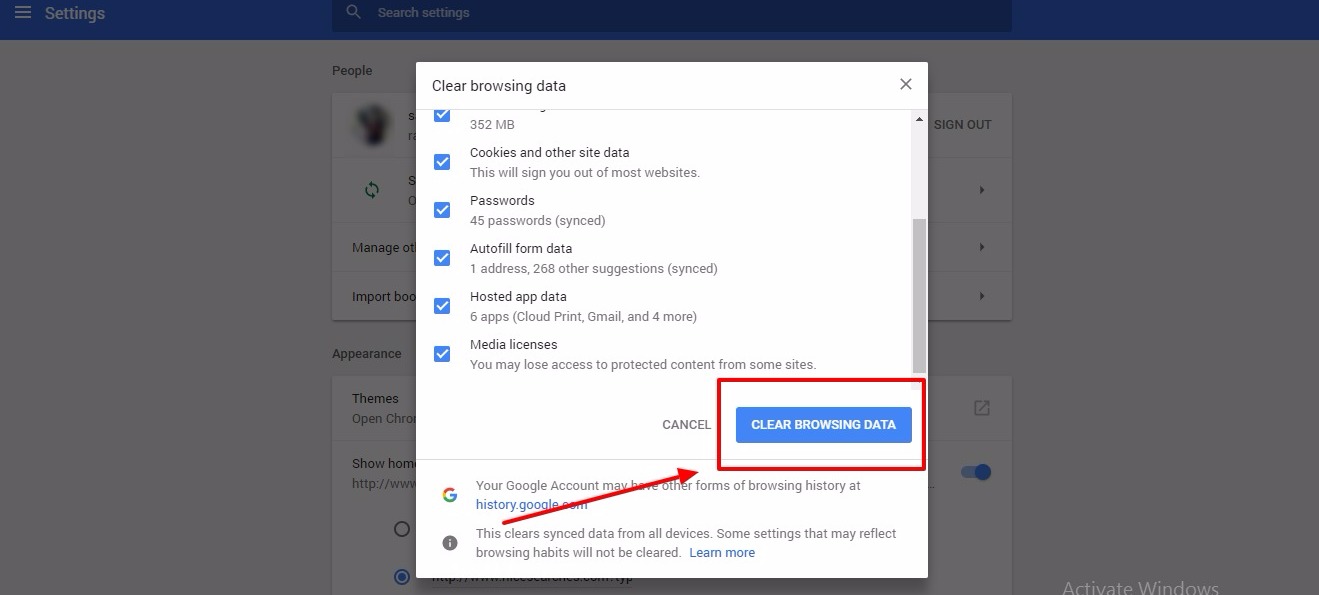Click the 45 passwords (synced) text
This screenshot has width=1319, height=595.
538,221
